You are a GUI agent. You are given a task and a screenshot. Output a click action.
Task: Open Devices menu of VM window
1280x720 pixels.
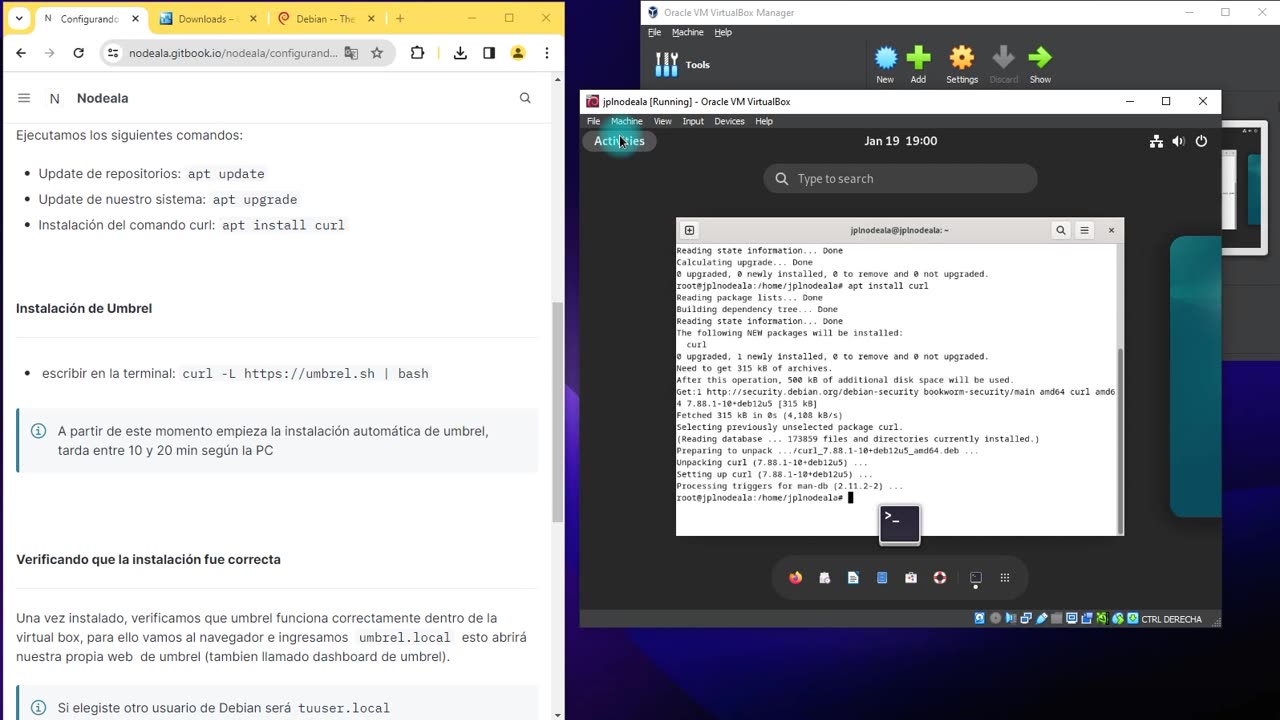[x=729, y=121]
